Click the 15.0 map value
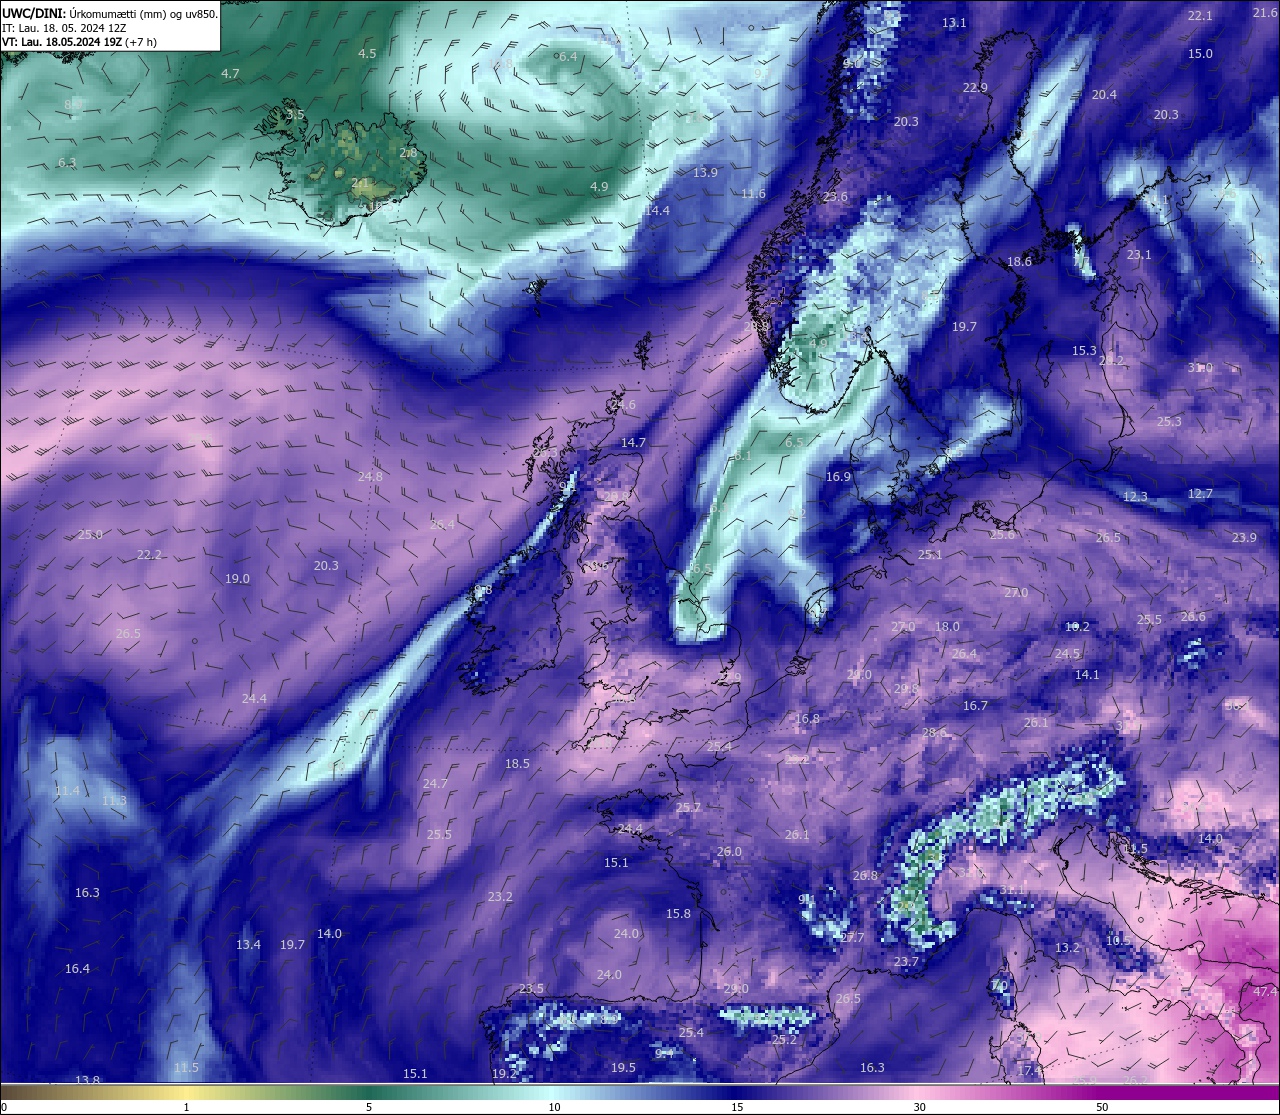1280x1115 pixels. tap(1200, 54)
